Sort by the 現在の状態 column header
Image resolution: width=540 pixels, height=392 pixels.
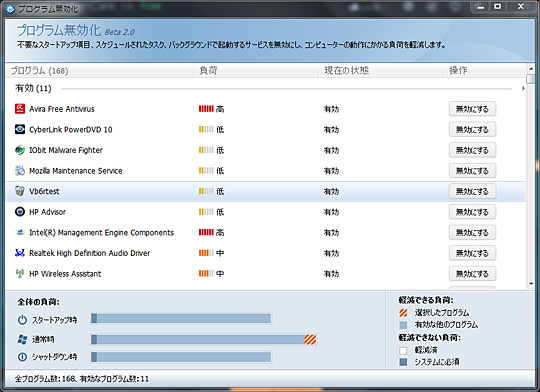point(380,71)
